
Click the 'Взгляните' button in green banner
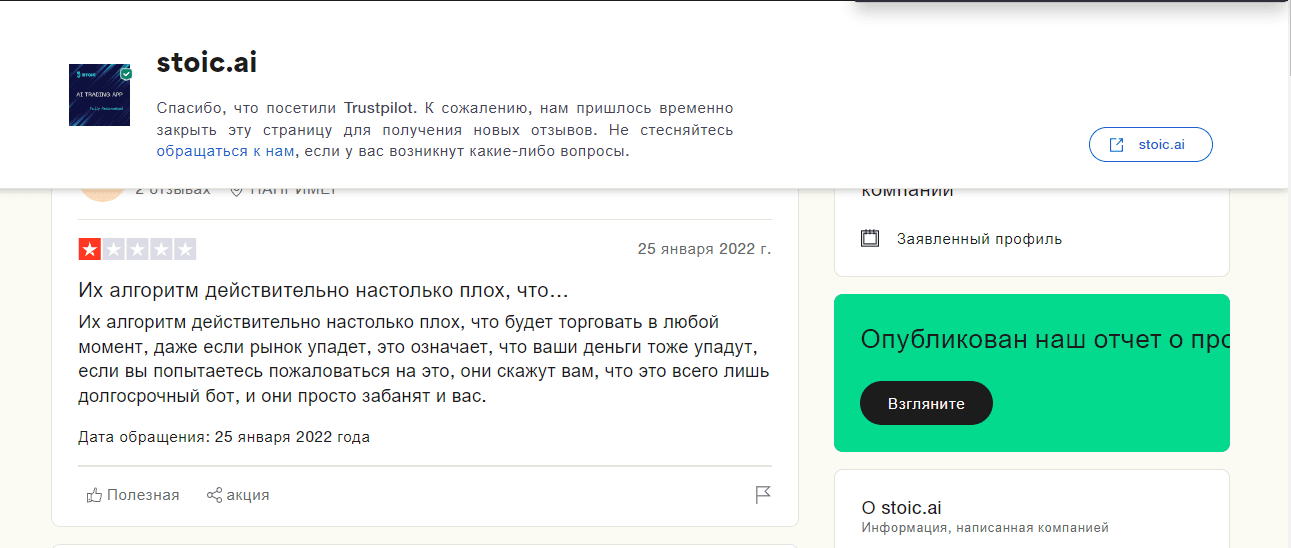[x=926, y=403]
